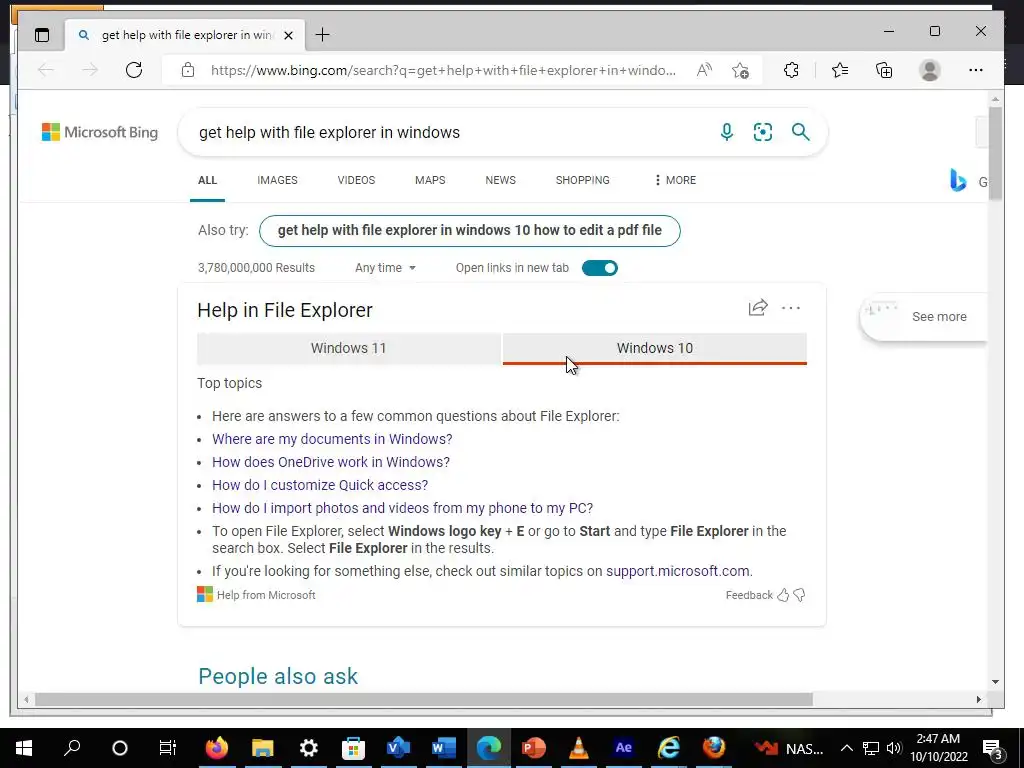Screen dimensions: 1024x768
Task: Click the 'how to edit a pdf file' suggestion
Action: click(470, 231)
